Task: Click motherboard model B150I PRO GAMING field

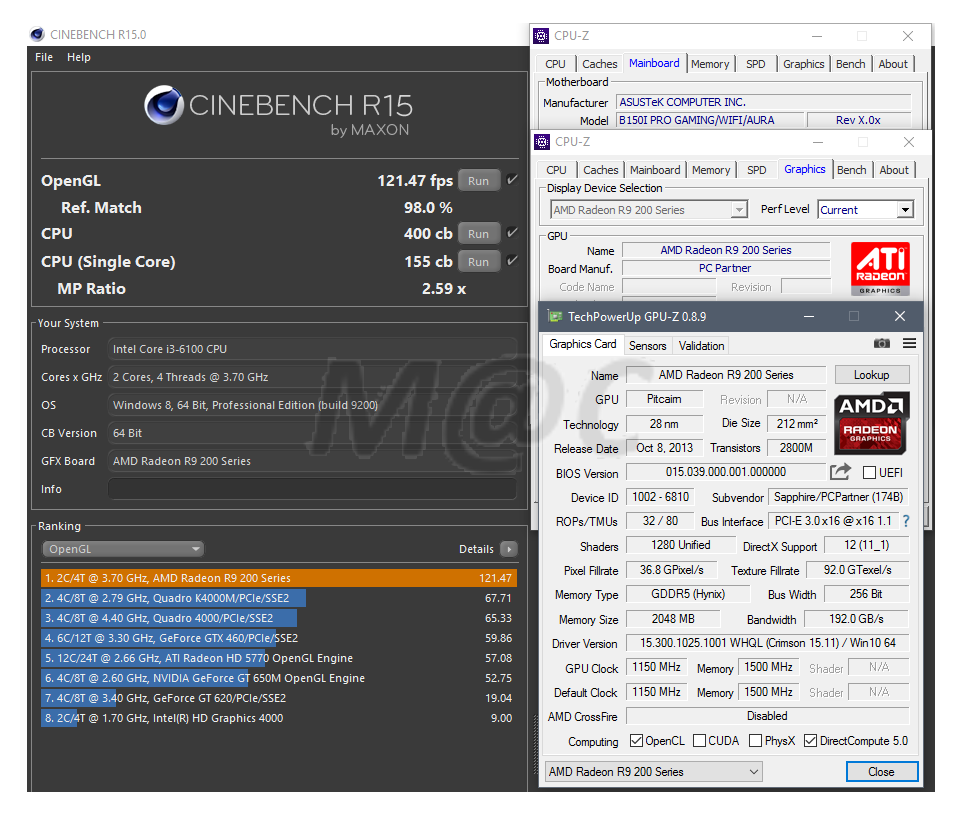Action: pos(710,120)
